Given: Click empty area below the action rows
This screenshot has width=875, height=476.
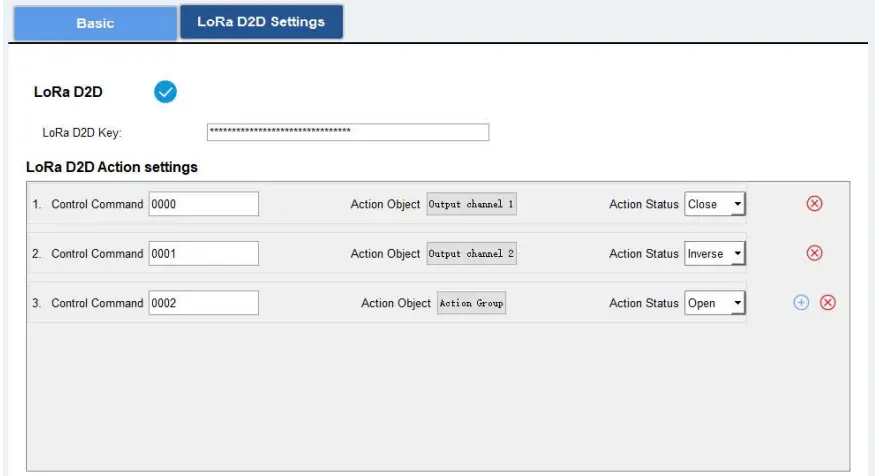Looking at the screenshot, I should (x=438, y=400).
